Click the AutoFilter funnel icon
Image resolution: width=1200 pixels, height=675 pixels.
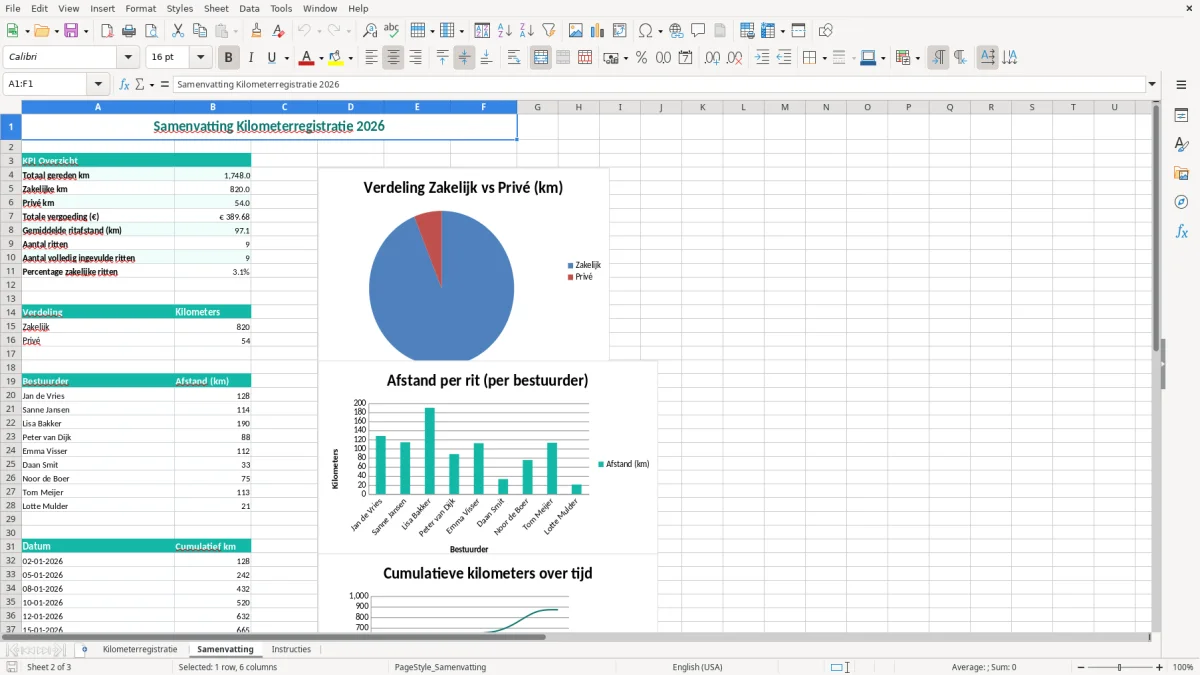click(549, 31)
